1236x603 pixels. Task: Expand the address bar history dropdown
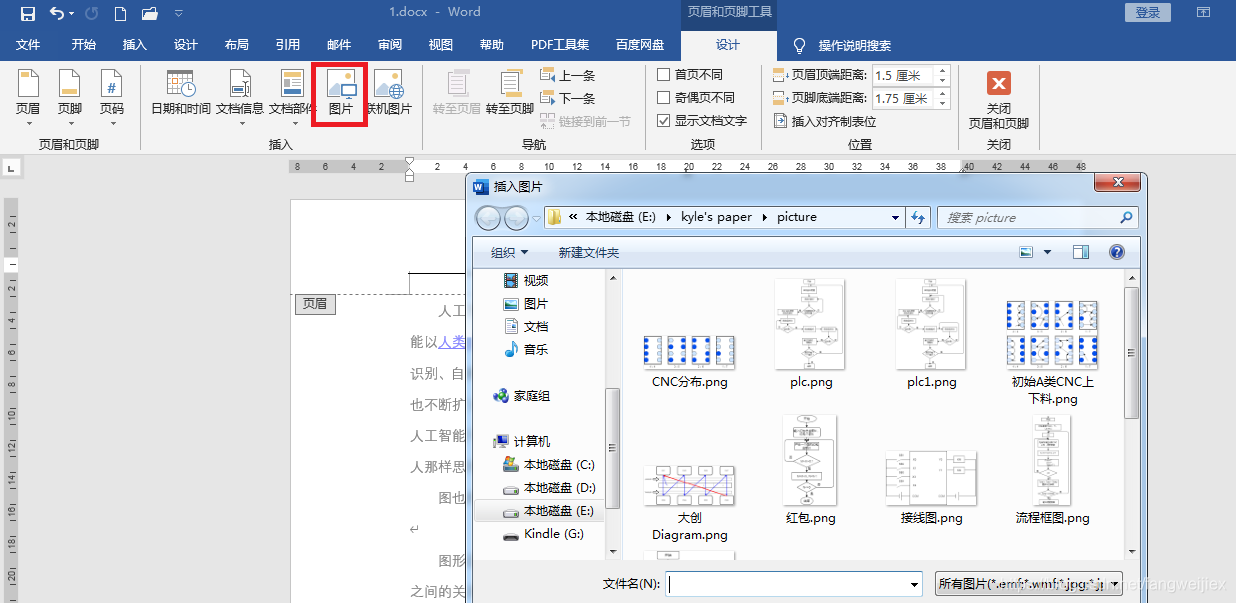point(895,217)
